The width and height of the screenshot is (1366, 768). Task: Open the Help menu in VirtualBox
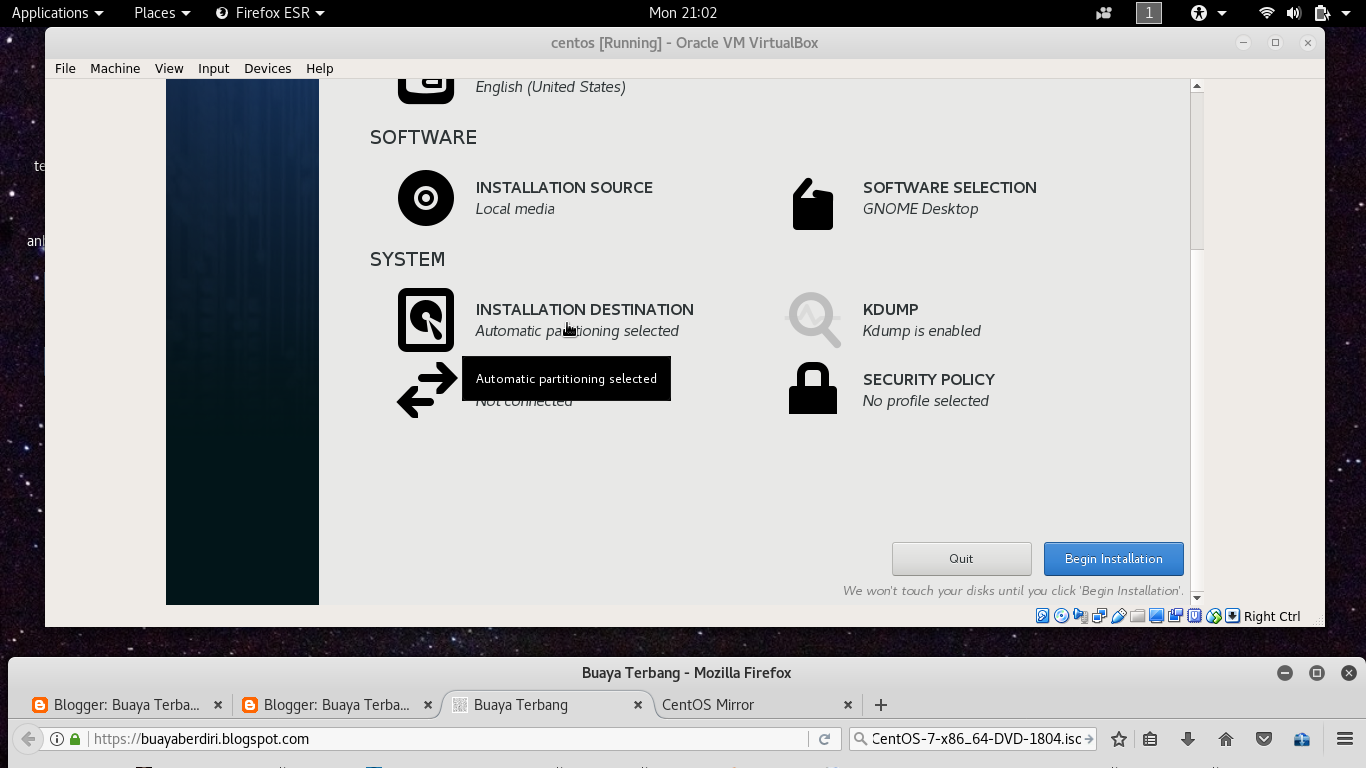click(x=320, y=68)
